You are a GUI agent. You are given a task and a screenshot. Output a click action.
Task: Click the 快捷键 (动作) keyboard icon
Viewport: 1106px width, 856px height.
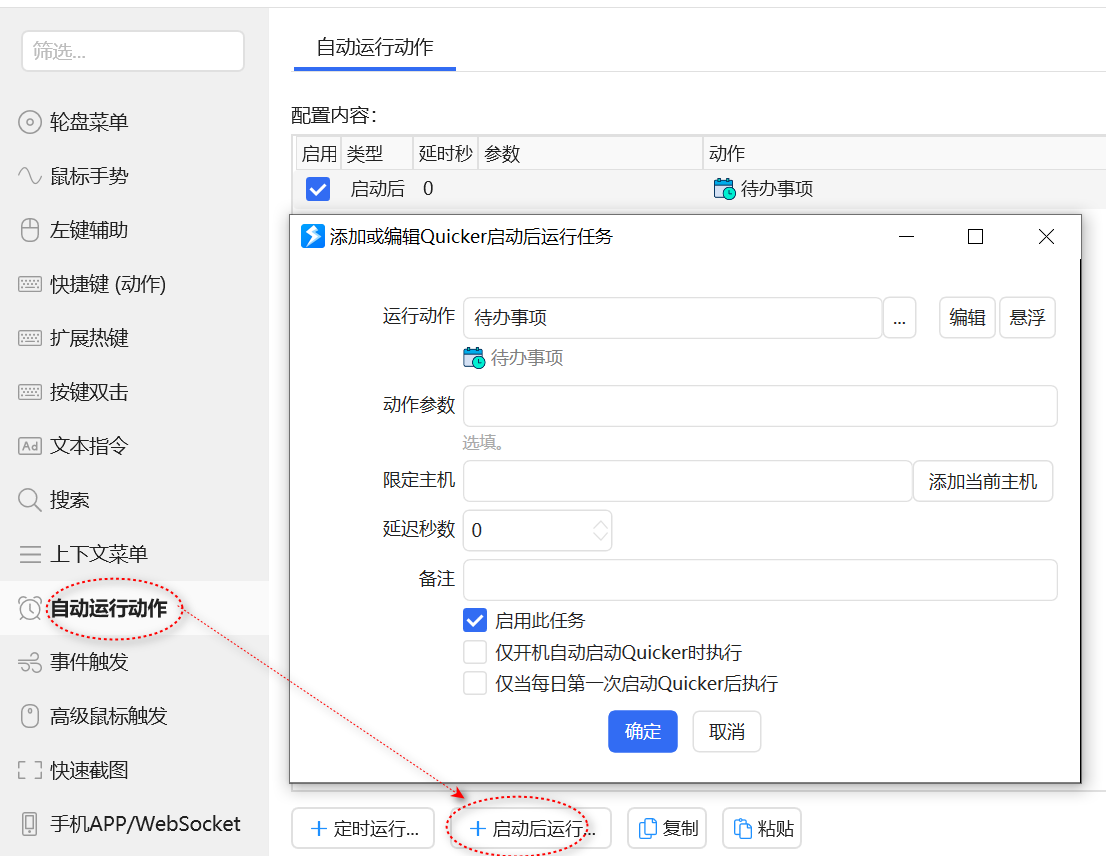coord(30,284)
